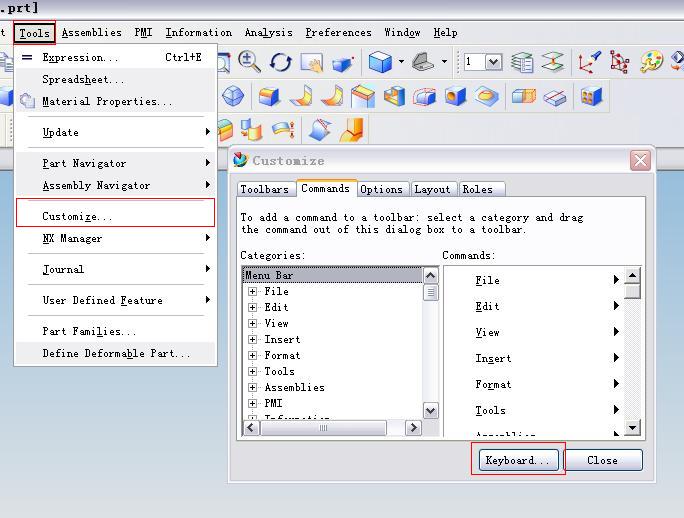Viewport: 684px width, 518px height.
Task: Open the Analysis menu
Action: pos(268,33)
